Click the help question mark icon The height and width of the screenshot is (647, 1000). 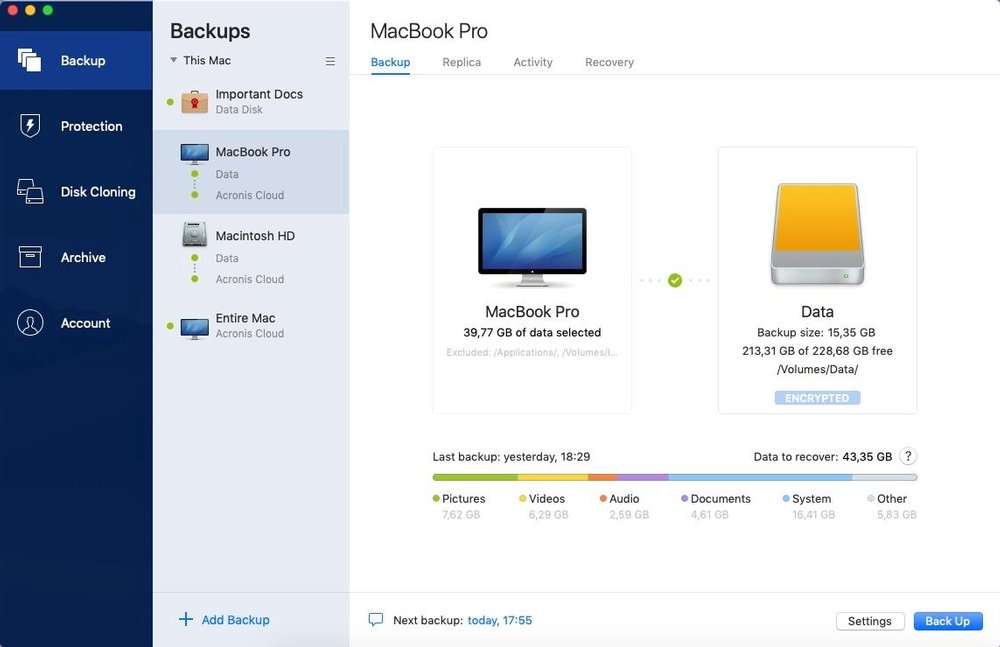pyautogui.click(x=907, y=456)
